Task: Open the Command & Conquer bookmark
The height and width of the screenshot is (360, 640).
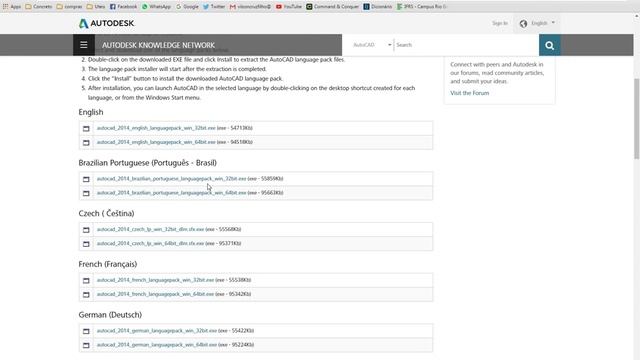Action: tap(333, 7)
